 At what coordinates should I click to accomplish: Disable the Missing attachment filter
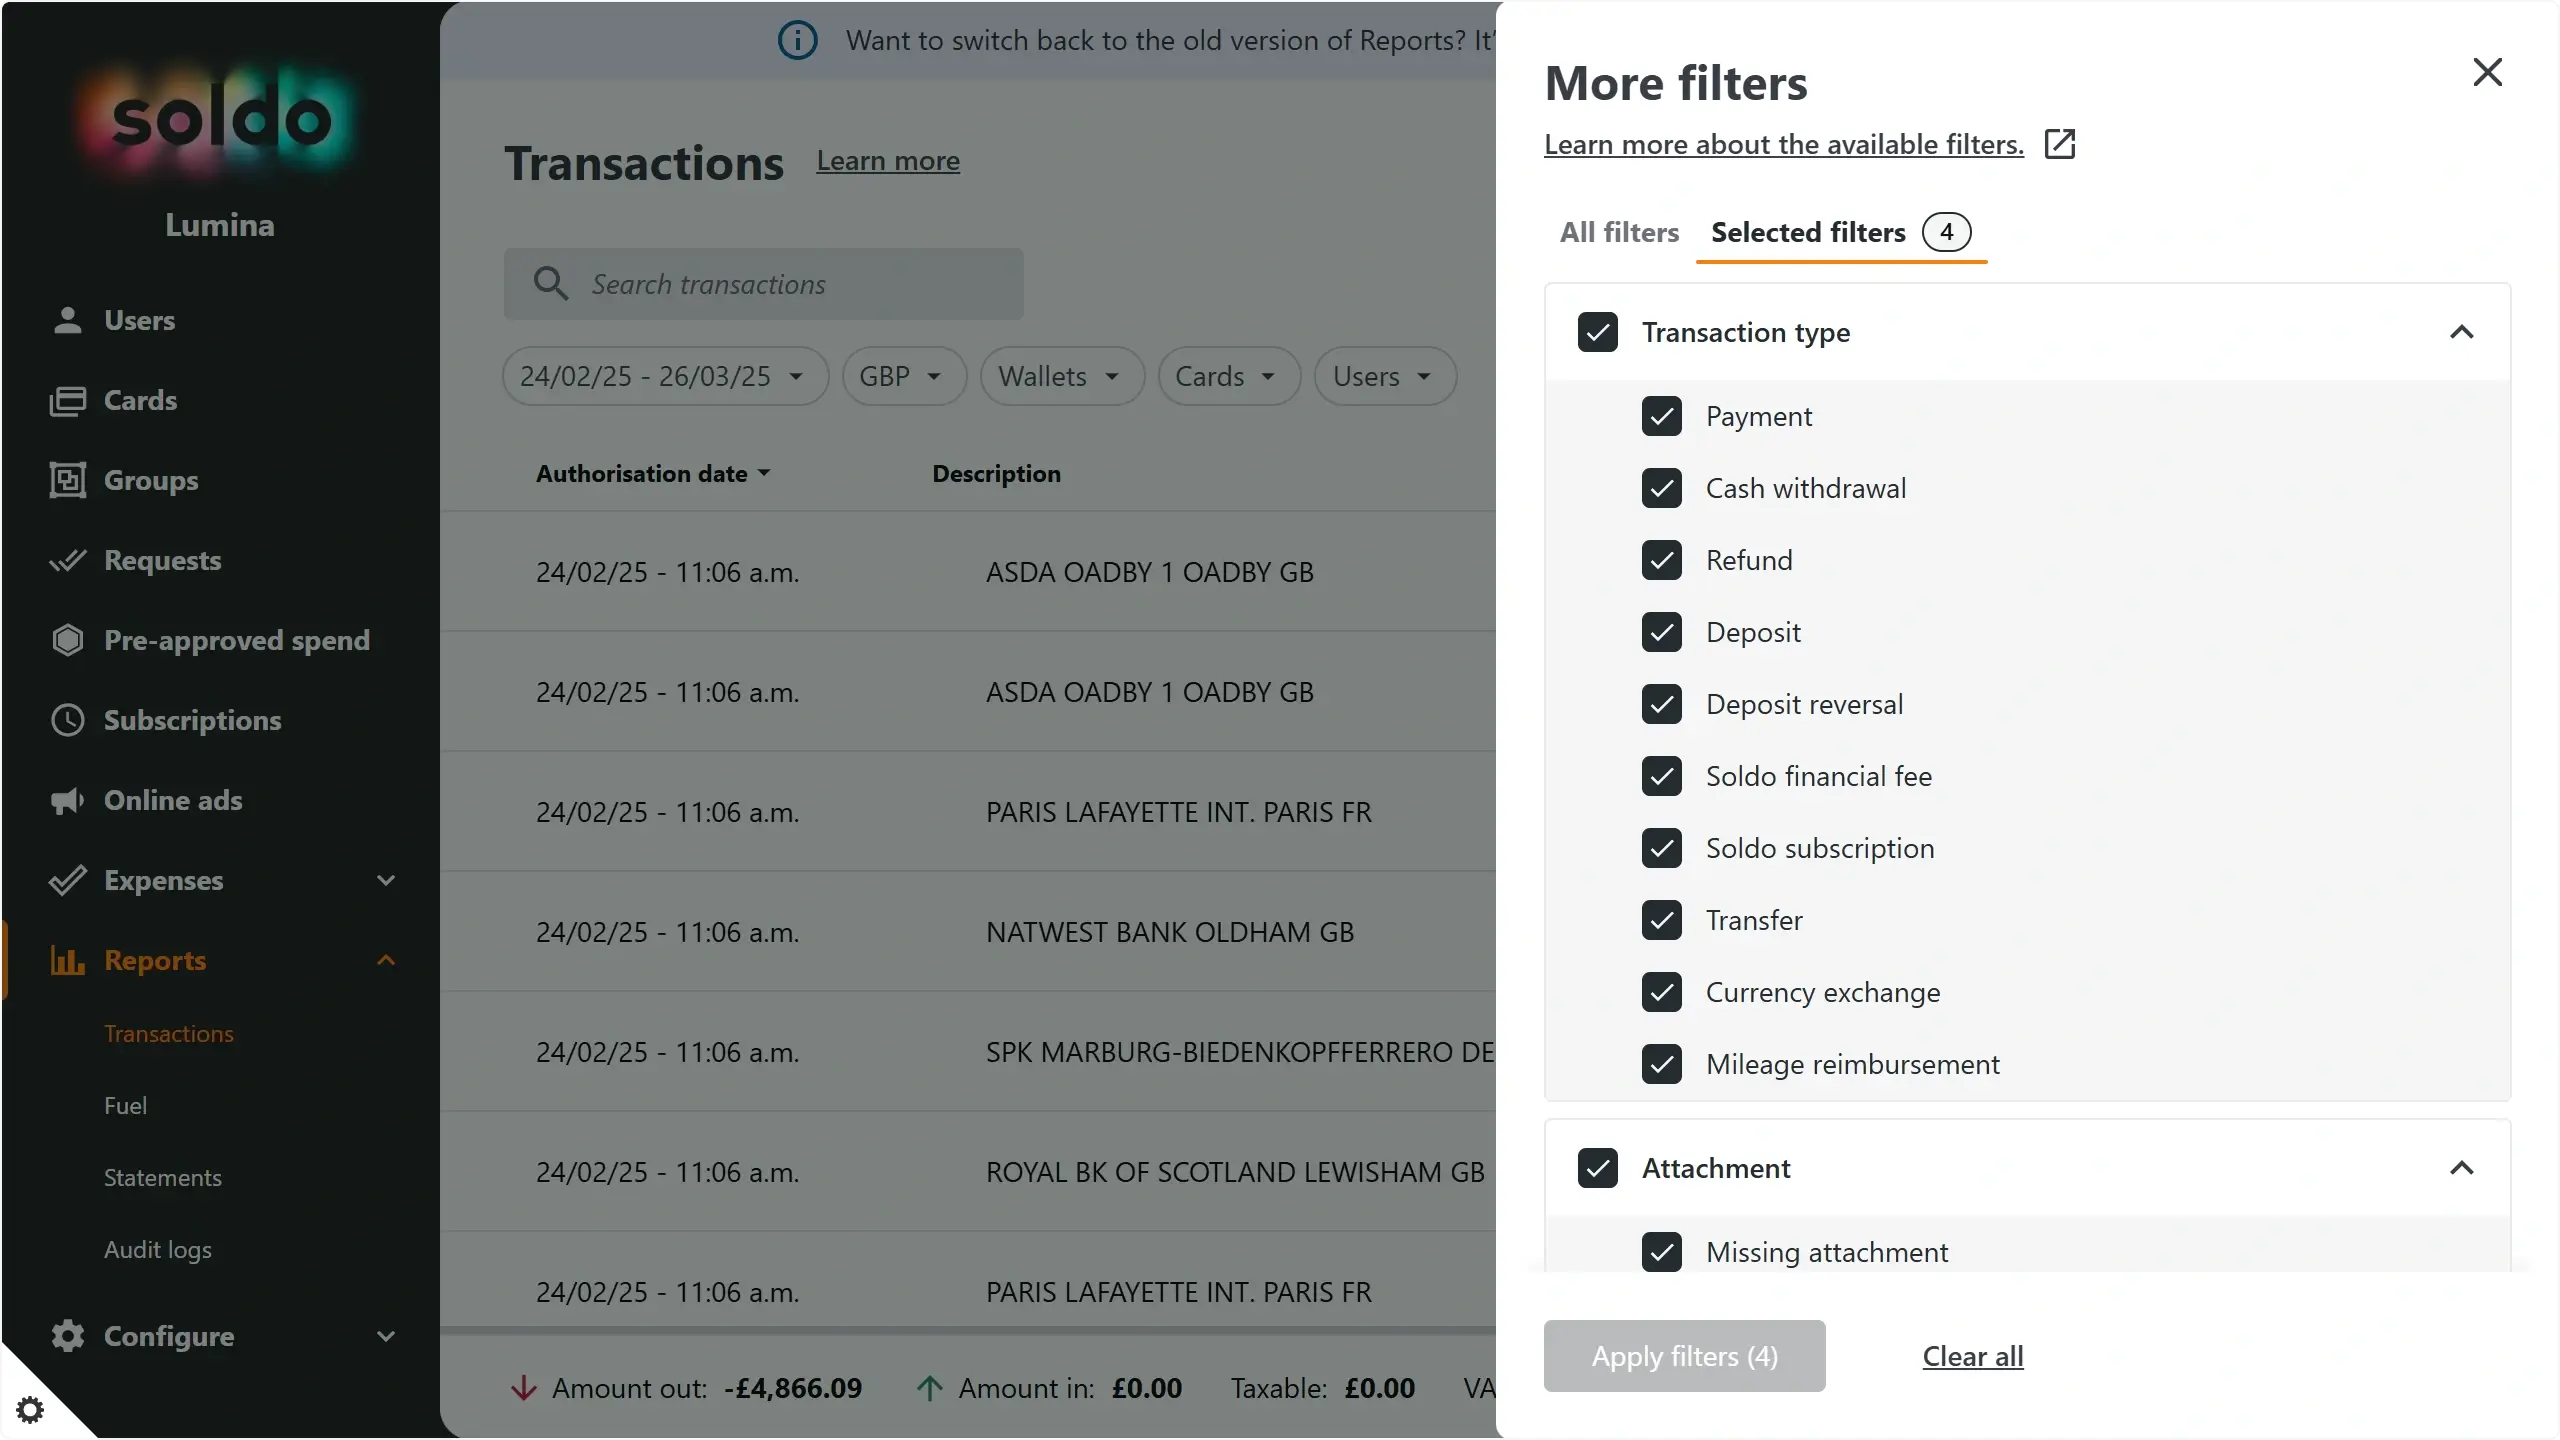[x=1661, y=1251]
